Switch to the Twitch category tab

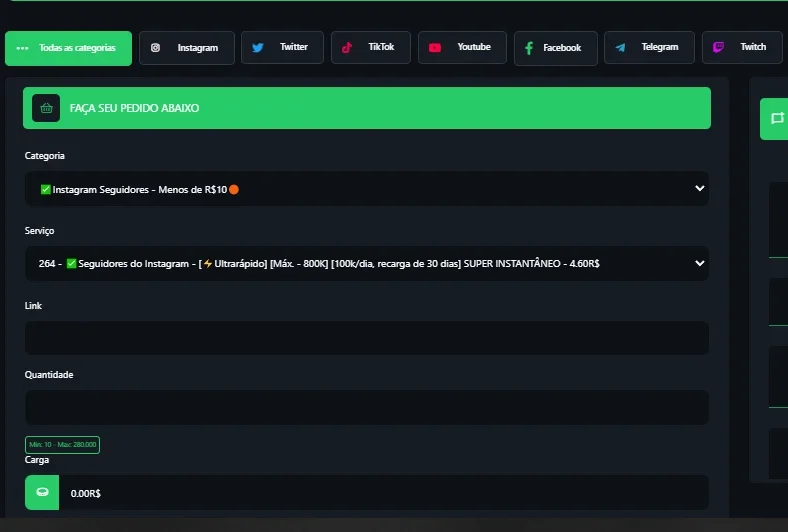pos(742,47)
